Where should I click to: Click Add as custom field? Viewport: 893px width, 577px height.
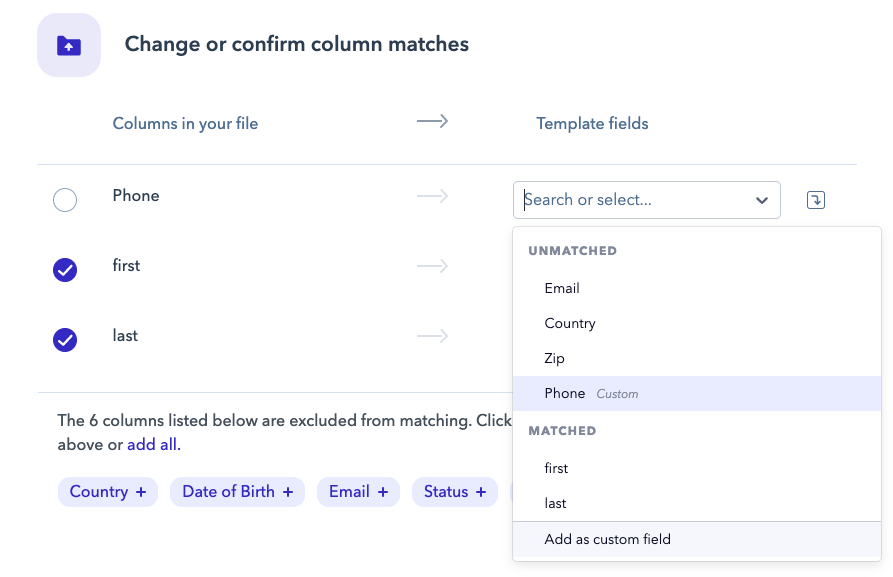(x=607, y=539)
